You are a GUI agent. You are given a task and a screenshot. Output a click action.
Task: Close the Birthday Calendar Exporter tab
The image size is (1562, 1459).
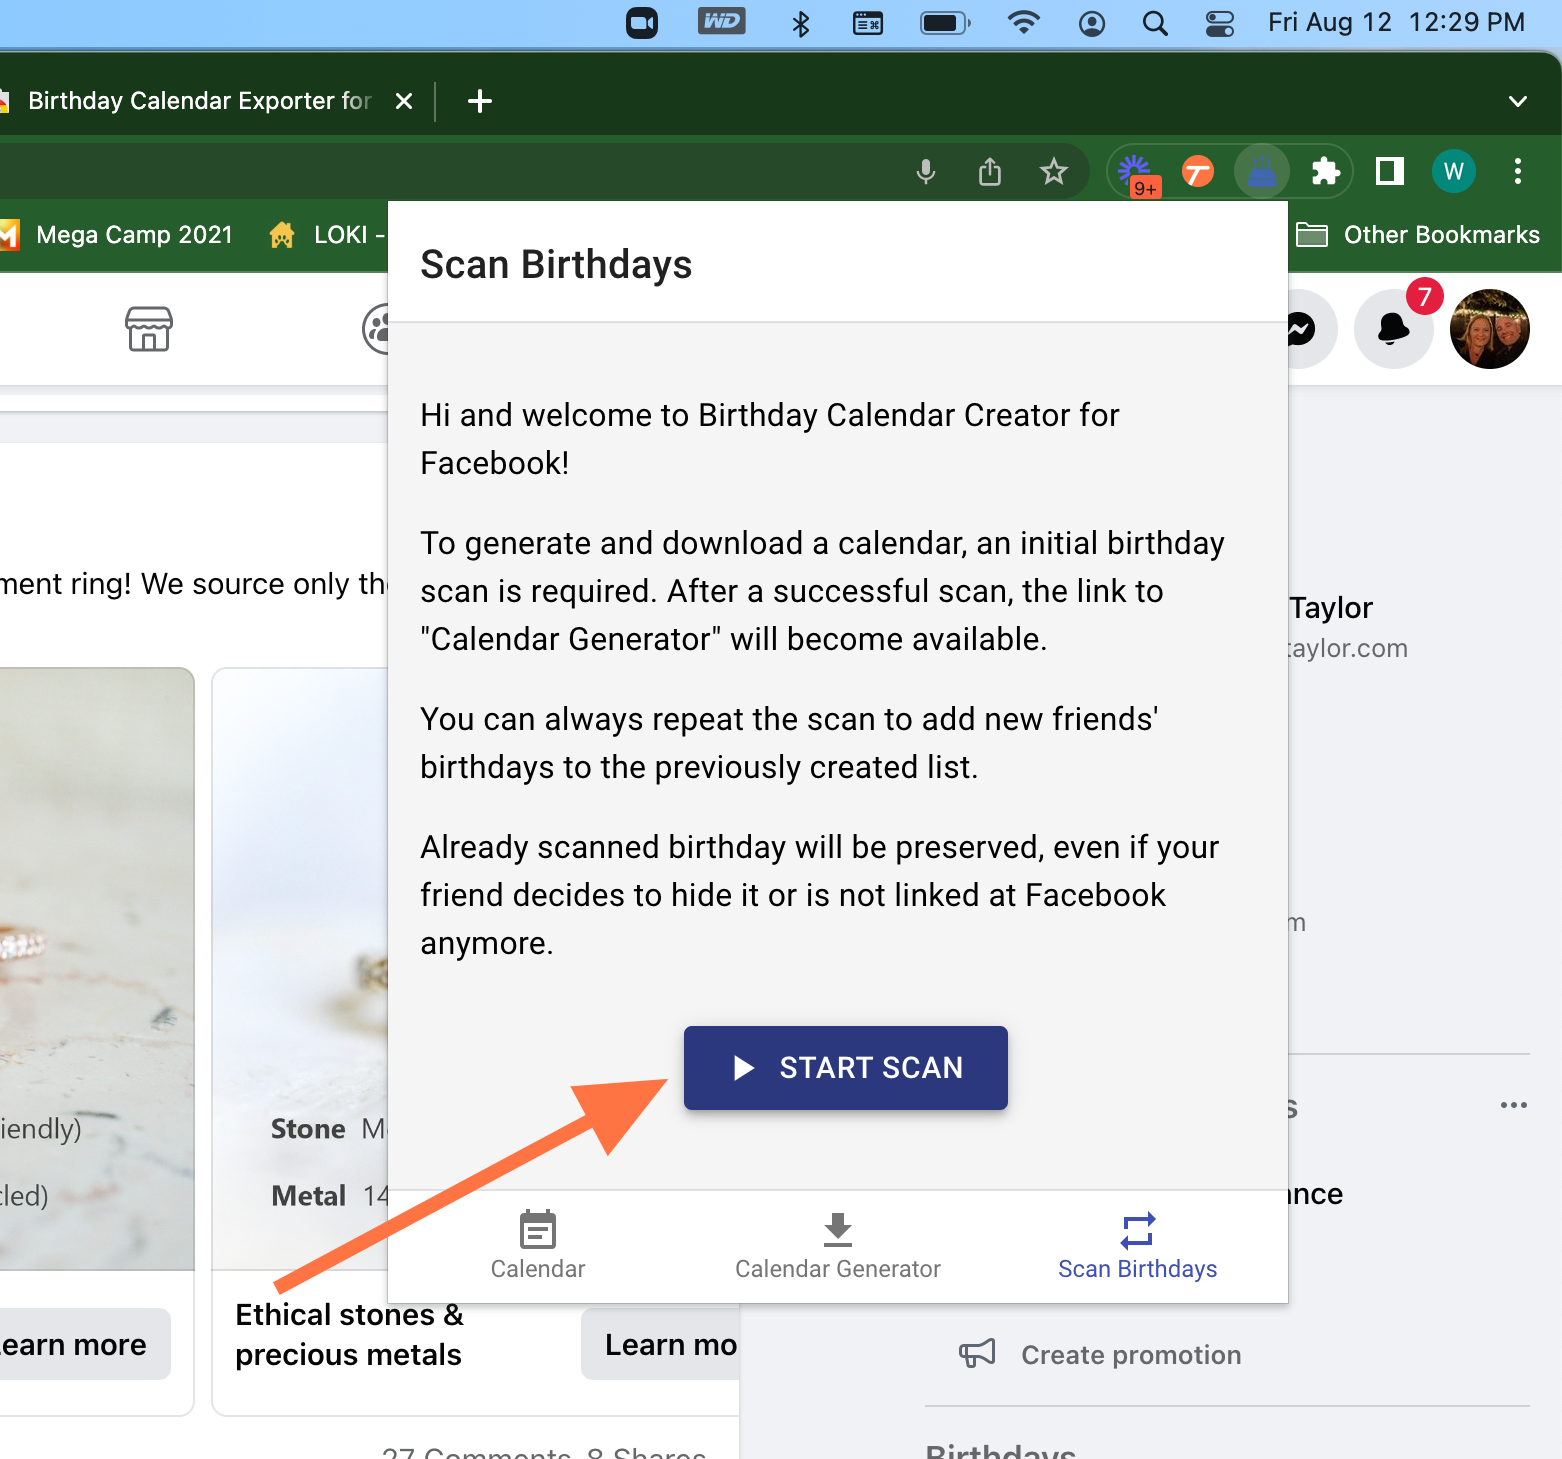(404, 101)
